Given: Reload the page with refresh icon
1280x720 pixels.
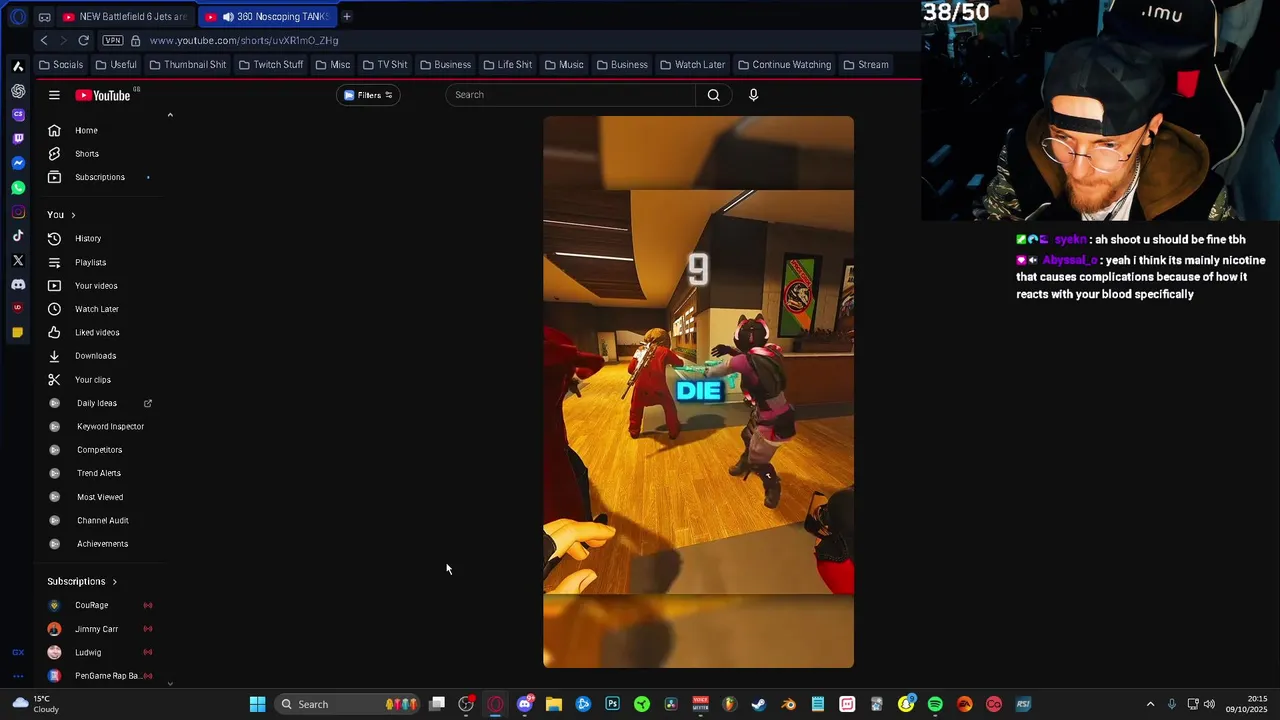Looking at the screenshot, I should (x=84, y=40).
